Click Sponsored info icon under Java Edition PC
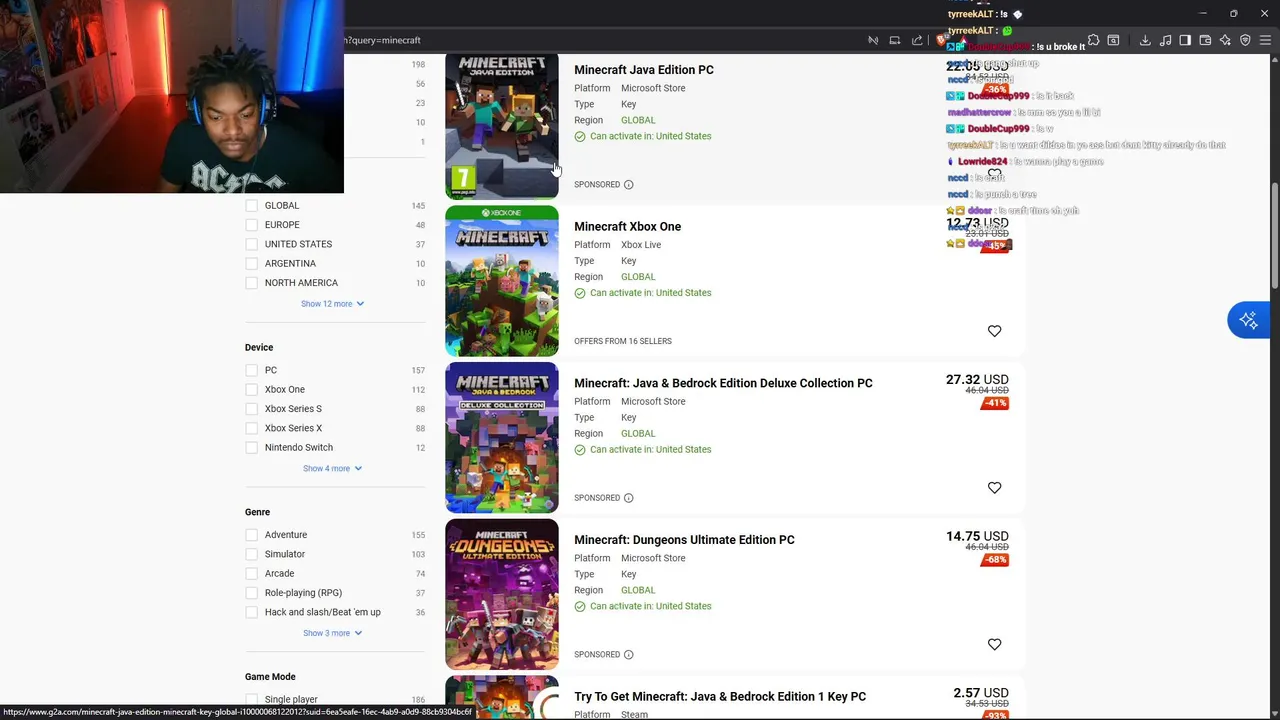The height and width of the screenshot is (720, 1280). (628, 185)
